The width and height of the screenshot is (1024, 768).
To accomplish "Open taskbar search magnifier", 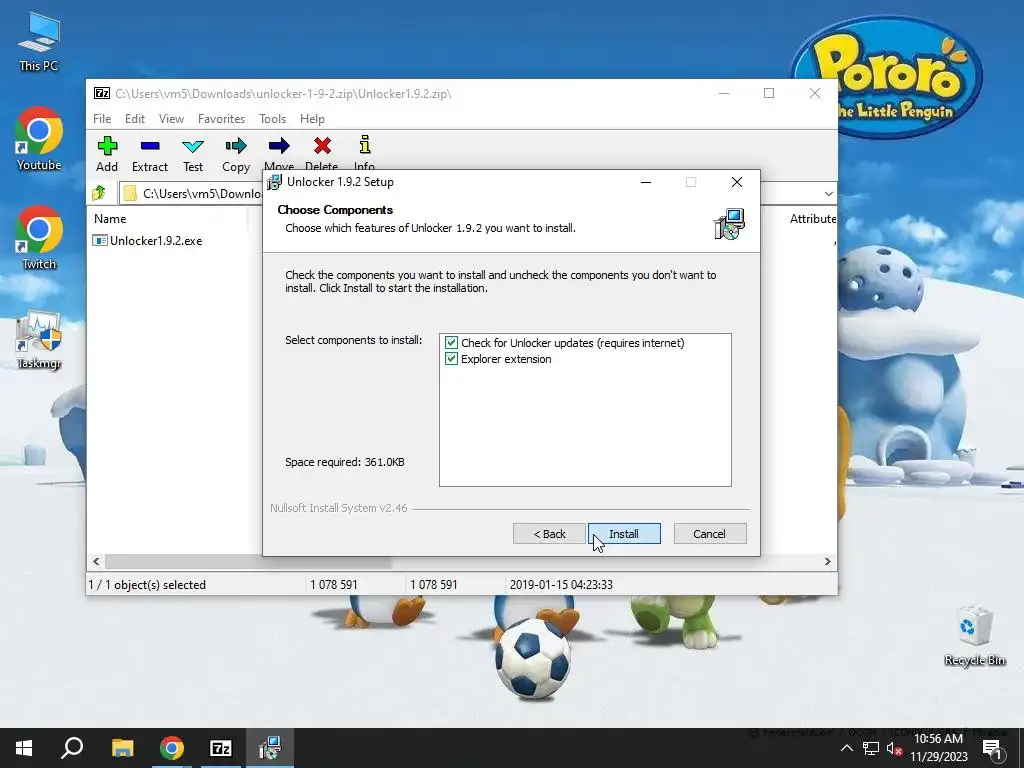I will tap(72, 748).
